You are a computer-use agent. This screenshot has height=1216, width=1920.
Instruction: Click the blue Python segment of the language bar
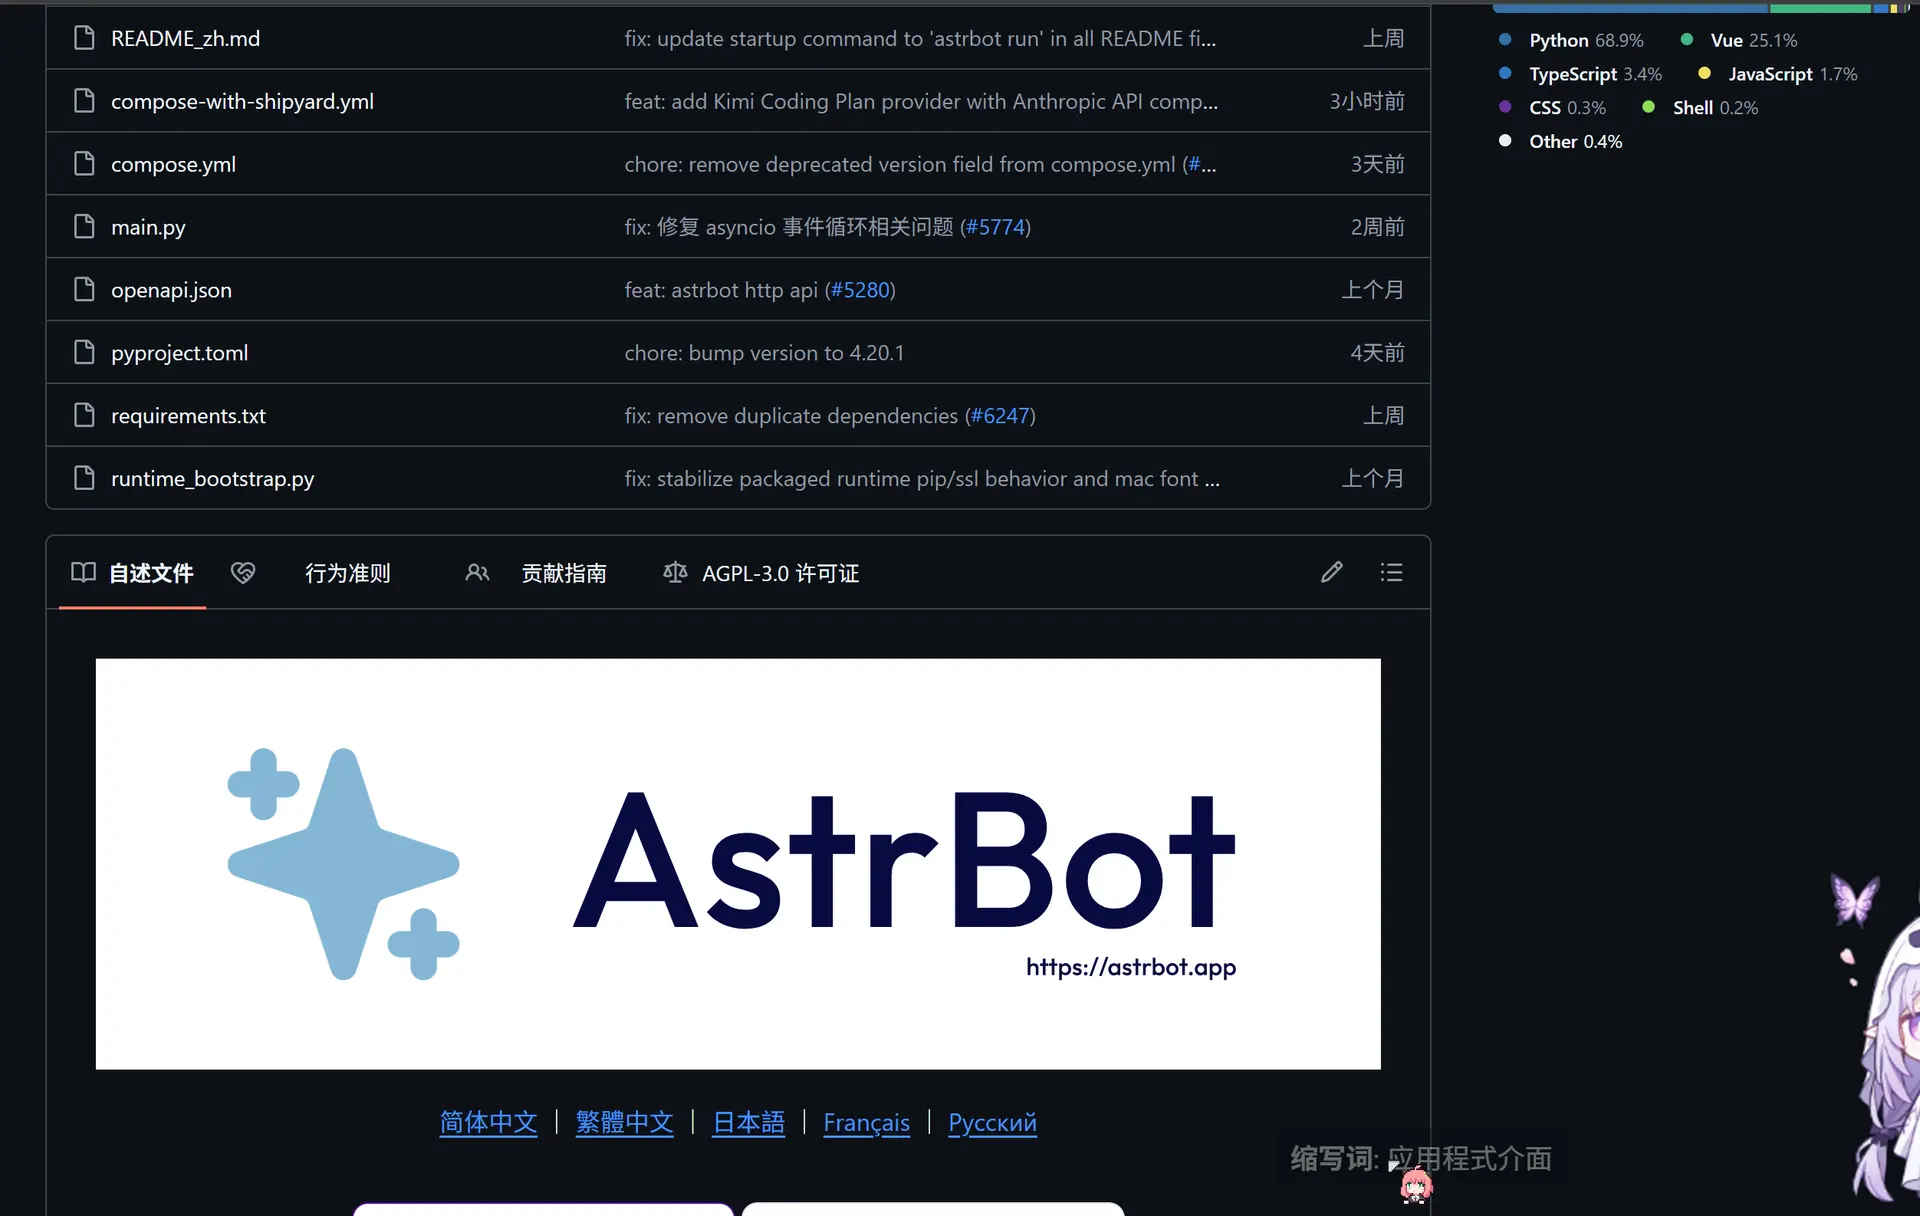[x=1630, y=8]
